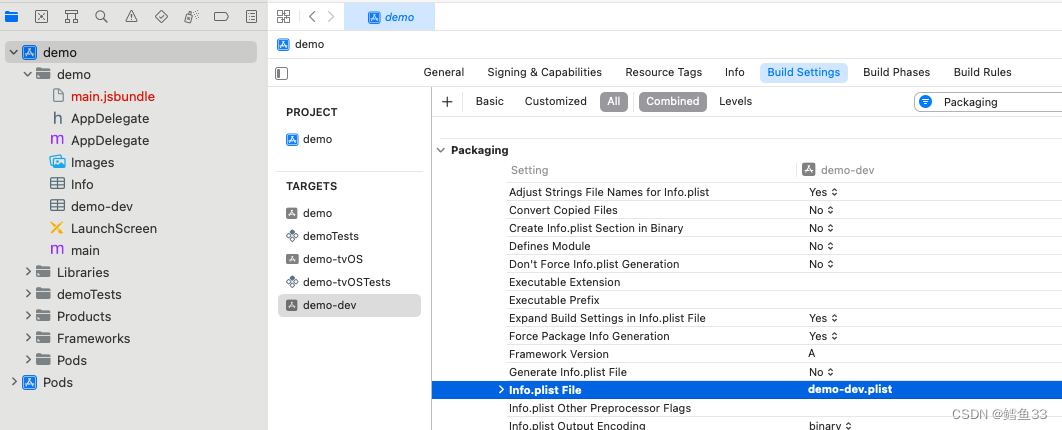Show only Customized settings
Screen dimensions: 1062x430
click(x=555, y=101)
